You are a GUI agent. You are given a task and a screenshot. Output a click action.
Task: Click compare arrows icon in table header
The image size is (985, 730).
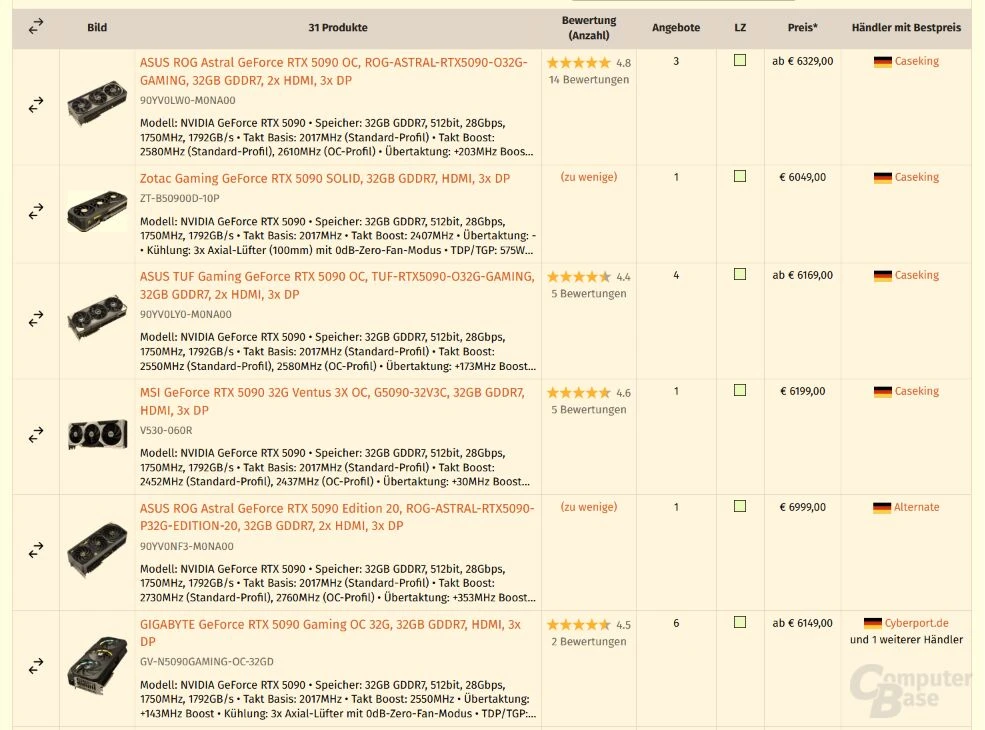point(36,26)
